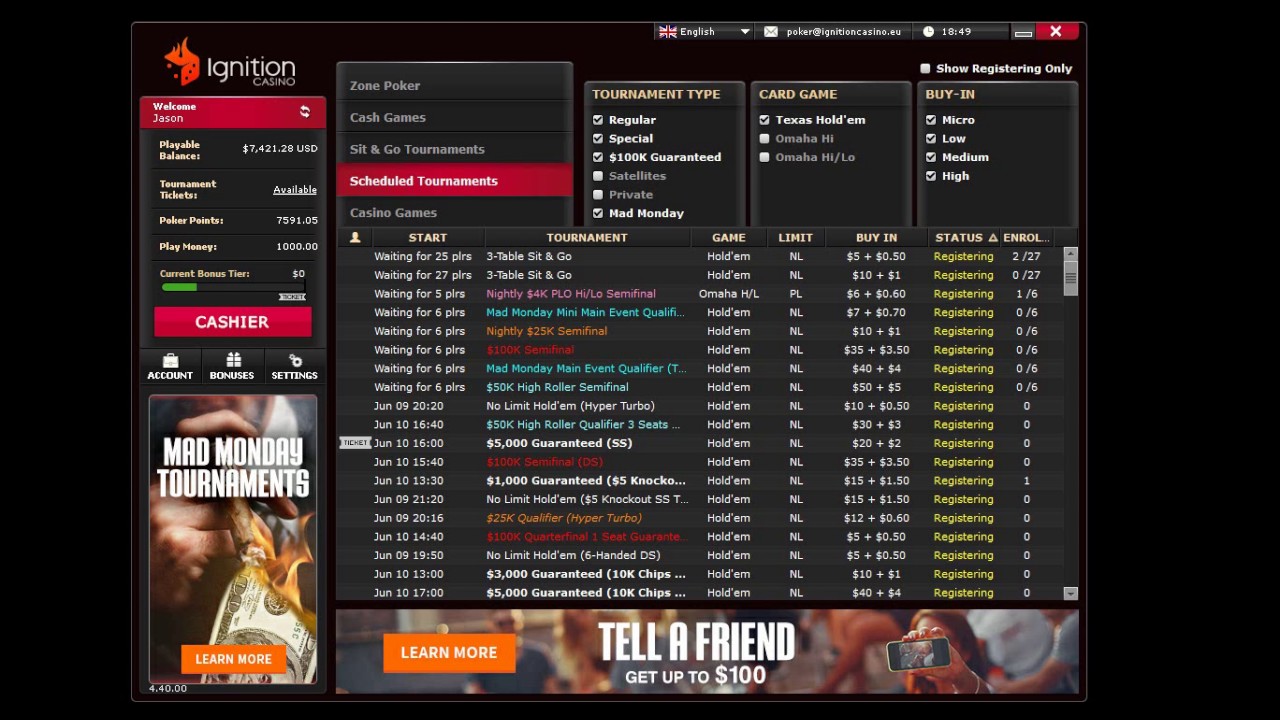The height and width of the screenshot is (720, 1280).
Task: Click the Available tournament tickets link
Action: (295, 190)
